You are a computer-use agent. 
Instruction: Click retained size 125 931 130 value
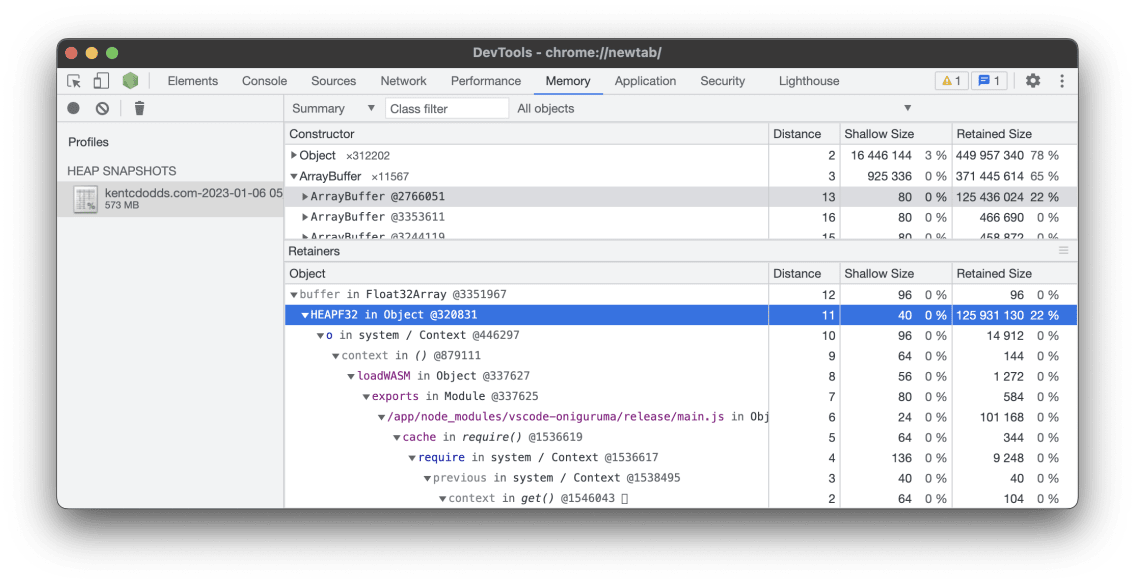point(990,315)
